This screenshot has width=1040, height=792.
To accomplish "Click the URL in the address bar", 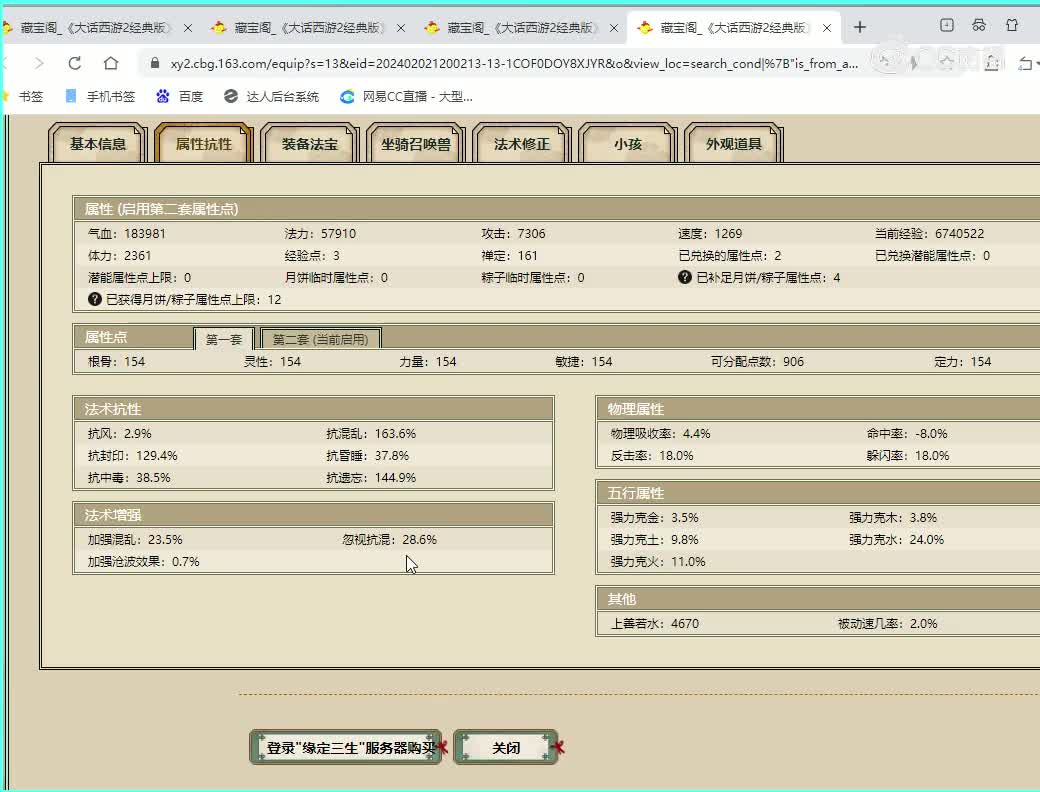I will [x=514, y=64].
